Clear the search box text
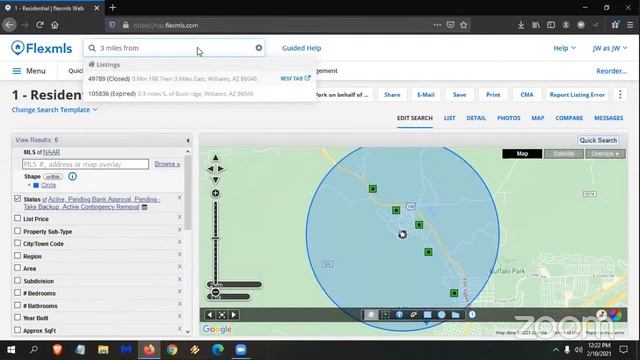This screenshot has height=360, width=640. click(259, 48)
